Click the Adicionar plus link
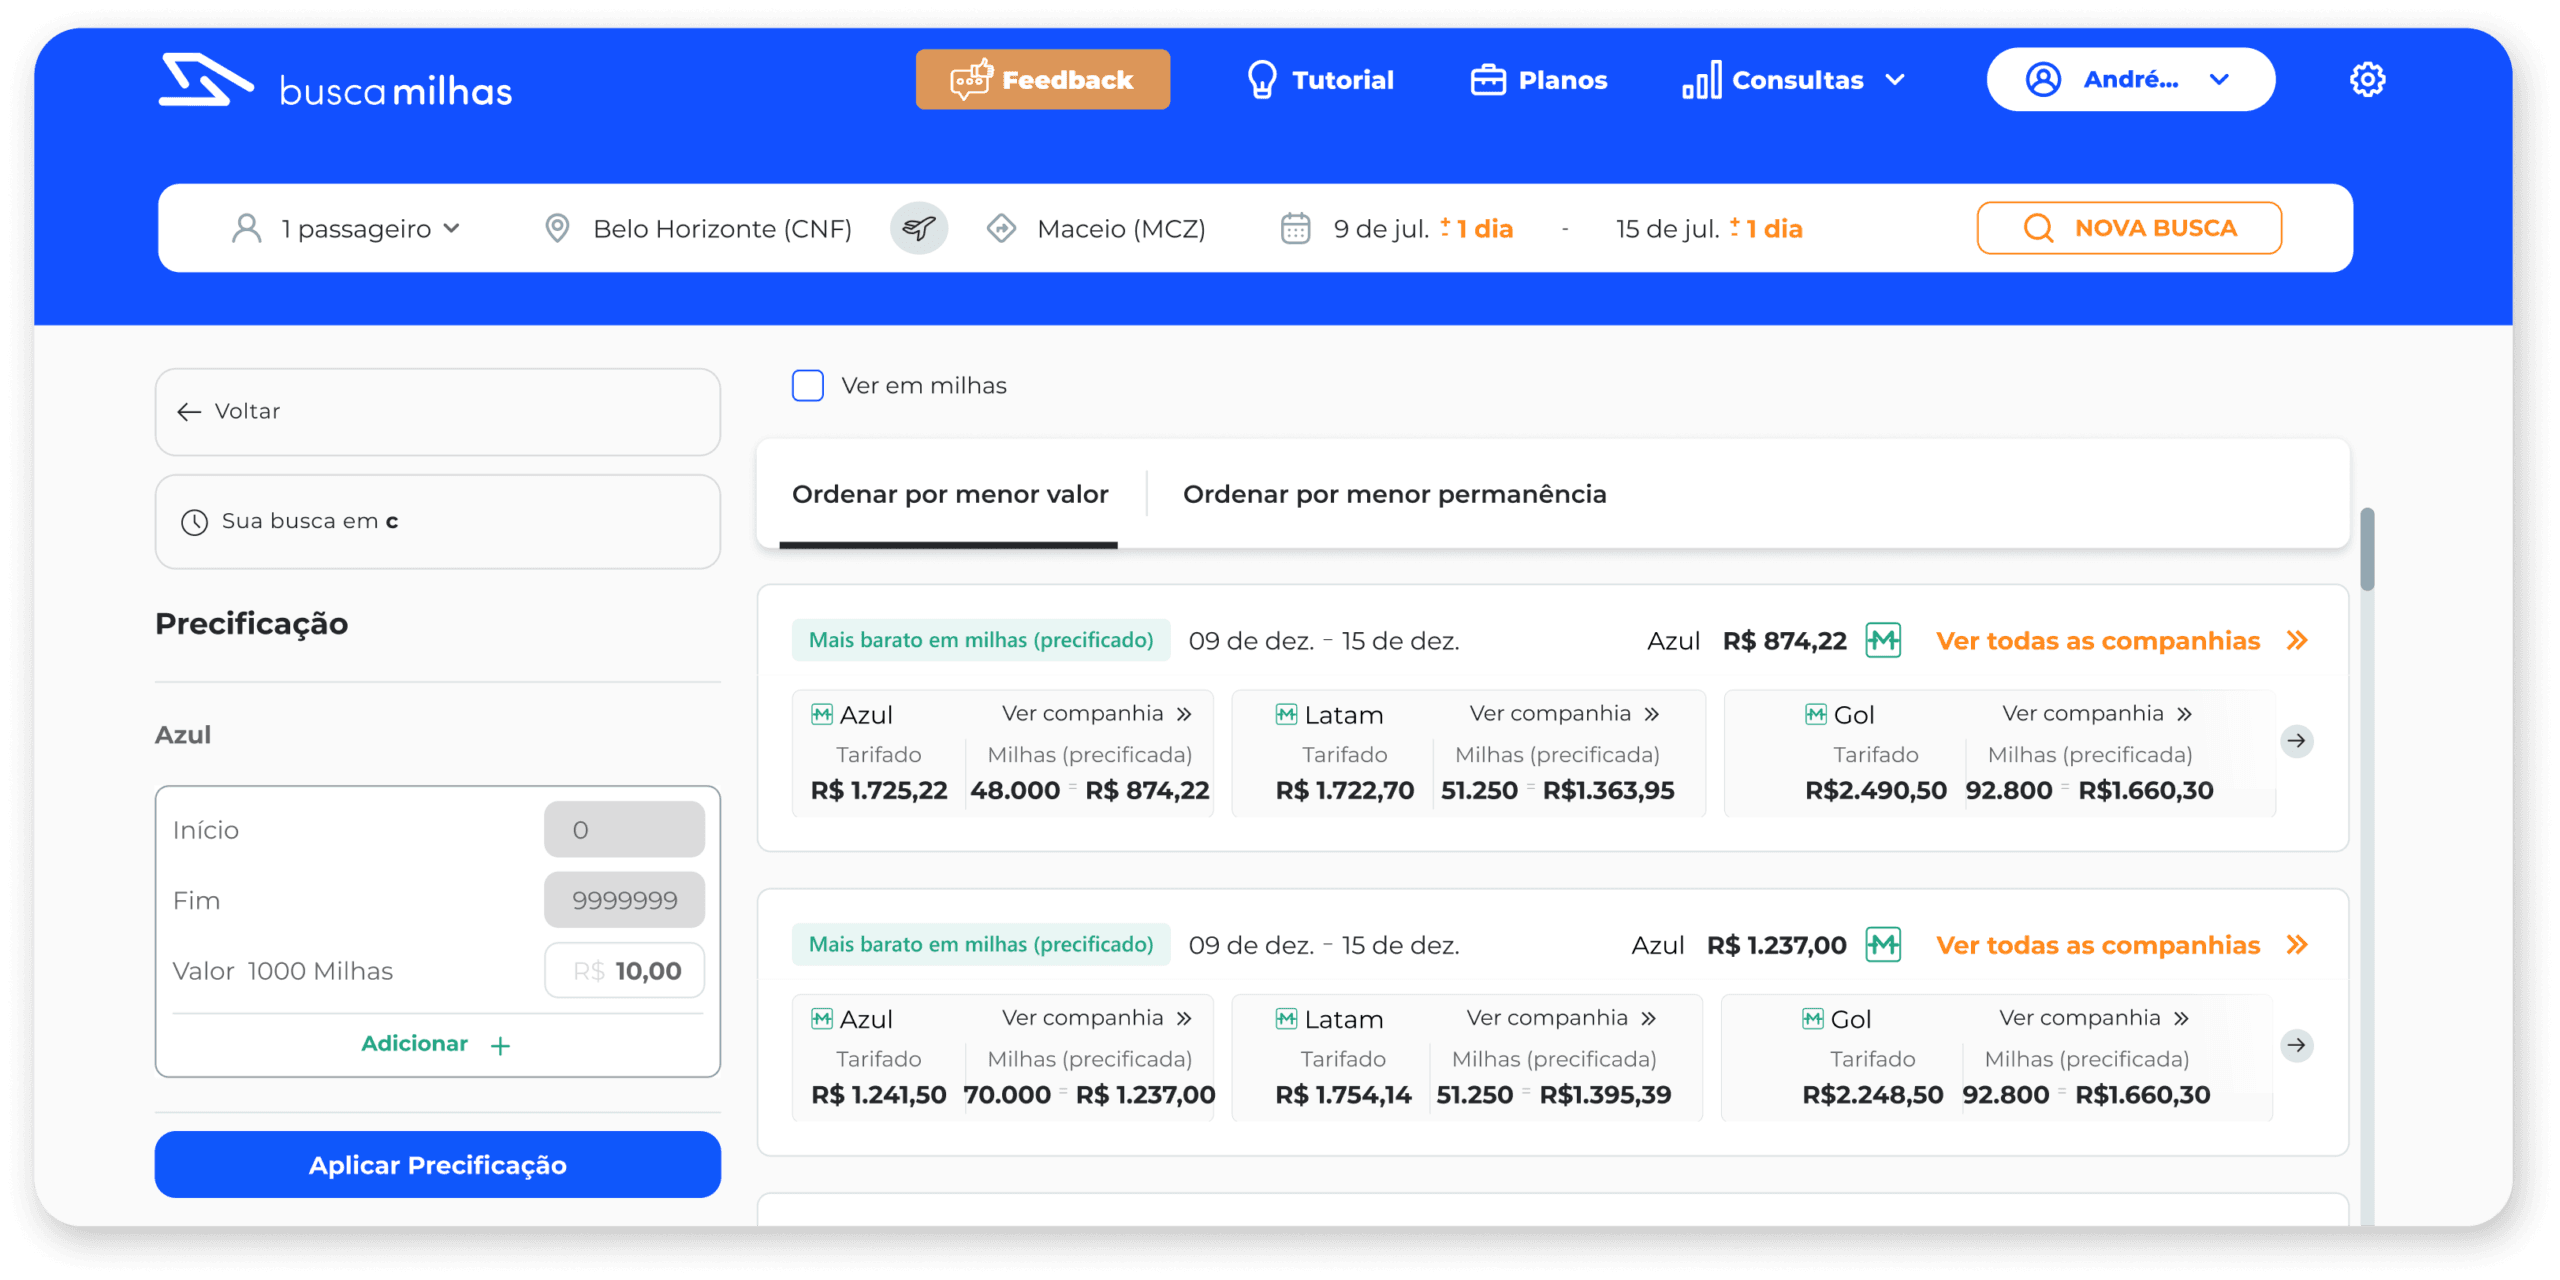 [x=436, y=1044]
